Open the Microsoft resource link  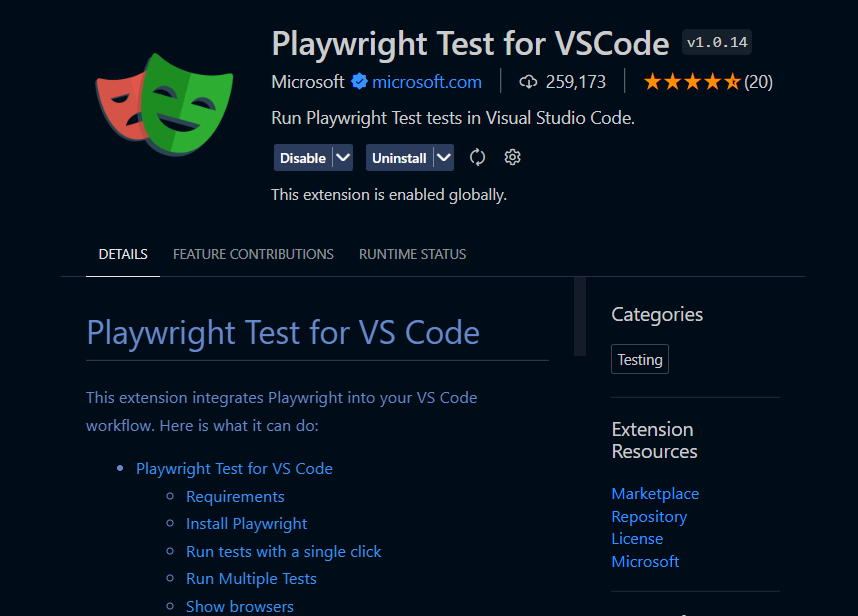coord(645,562)
